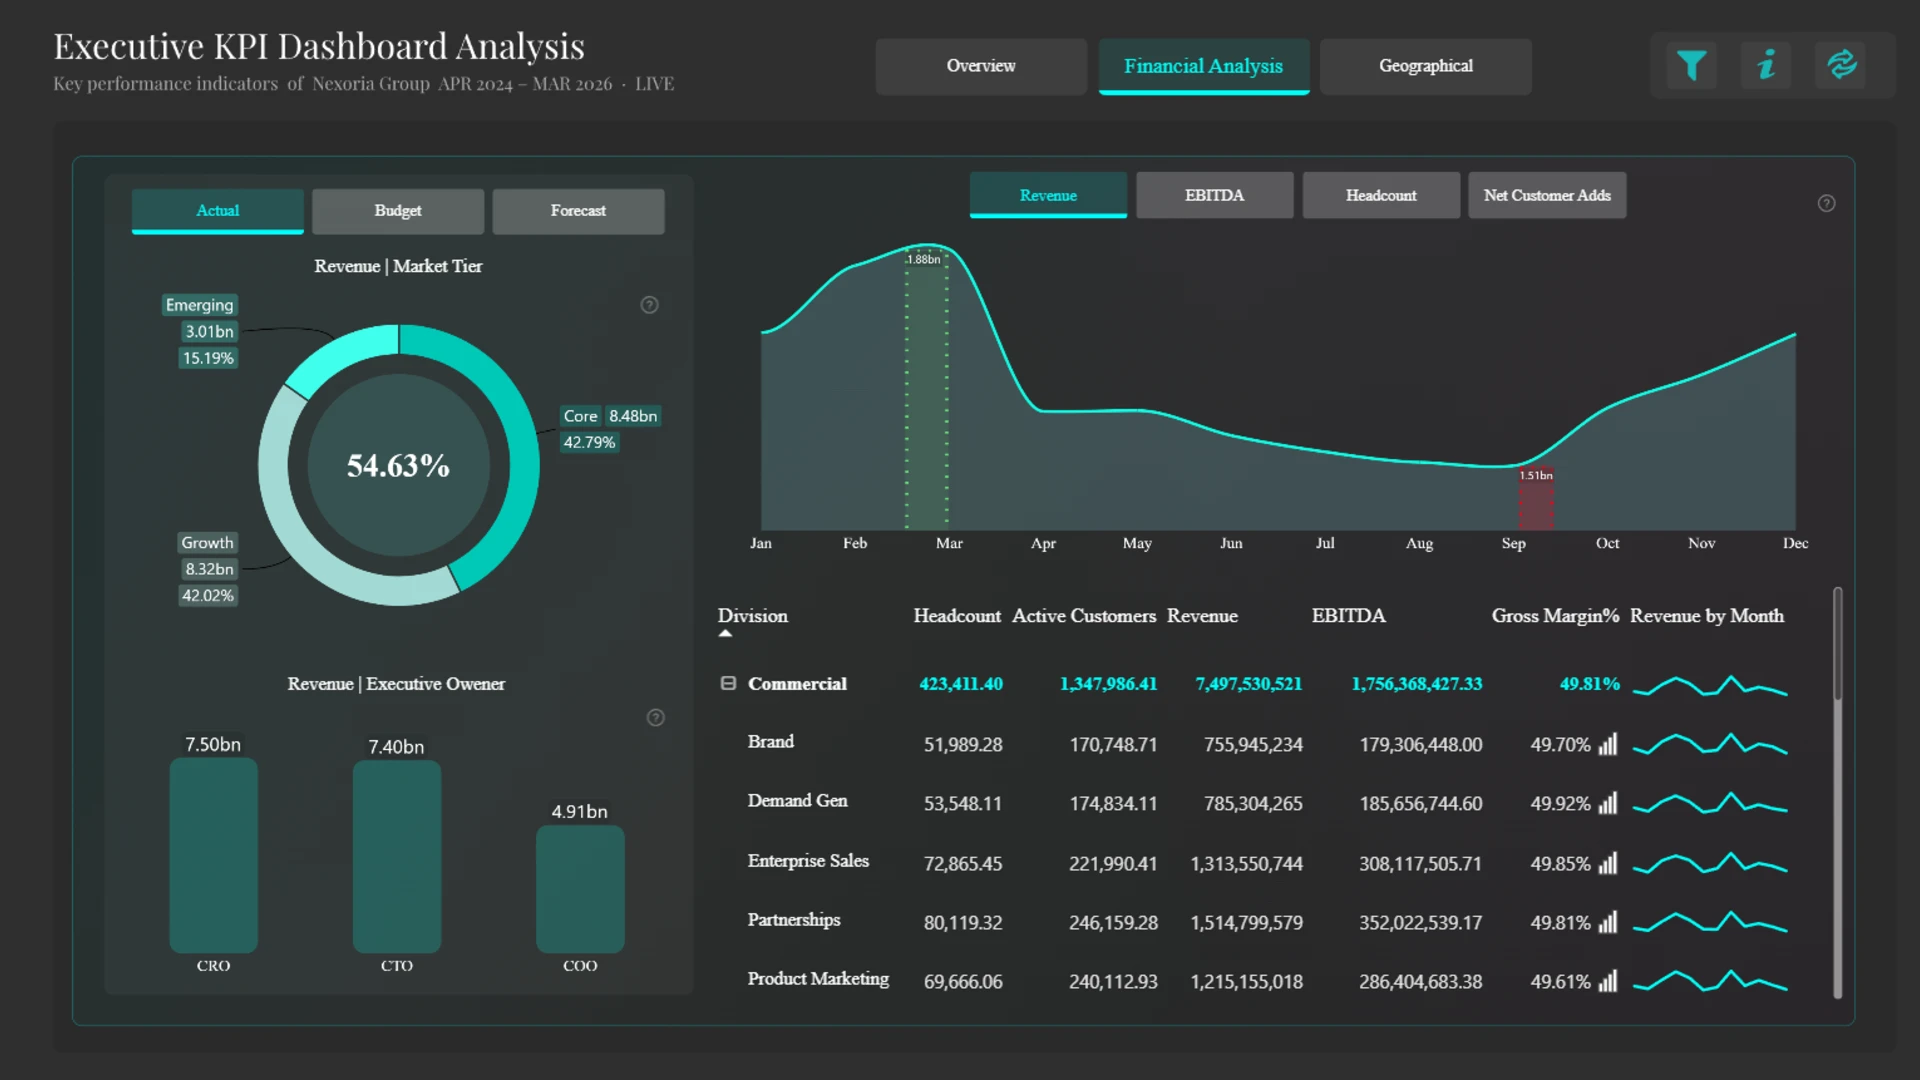Click the refresh sync icon

tap(1841, 66)
